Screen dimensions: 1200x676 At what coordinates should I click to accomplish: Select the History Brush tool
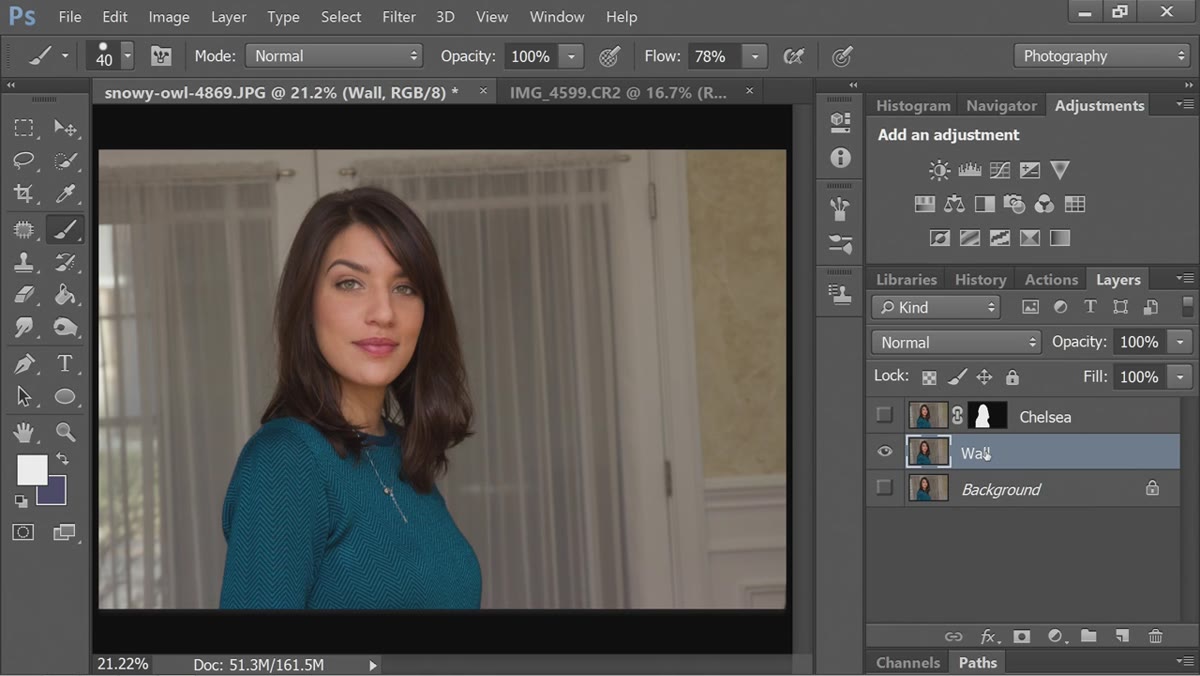(65, 262)
